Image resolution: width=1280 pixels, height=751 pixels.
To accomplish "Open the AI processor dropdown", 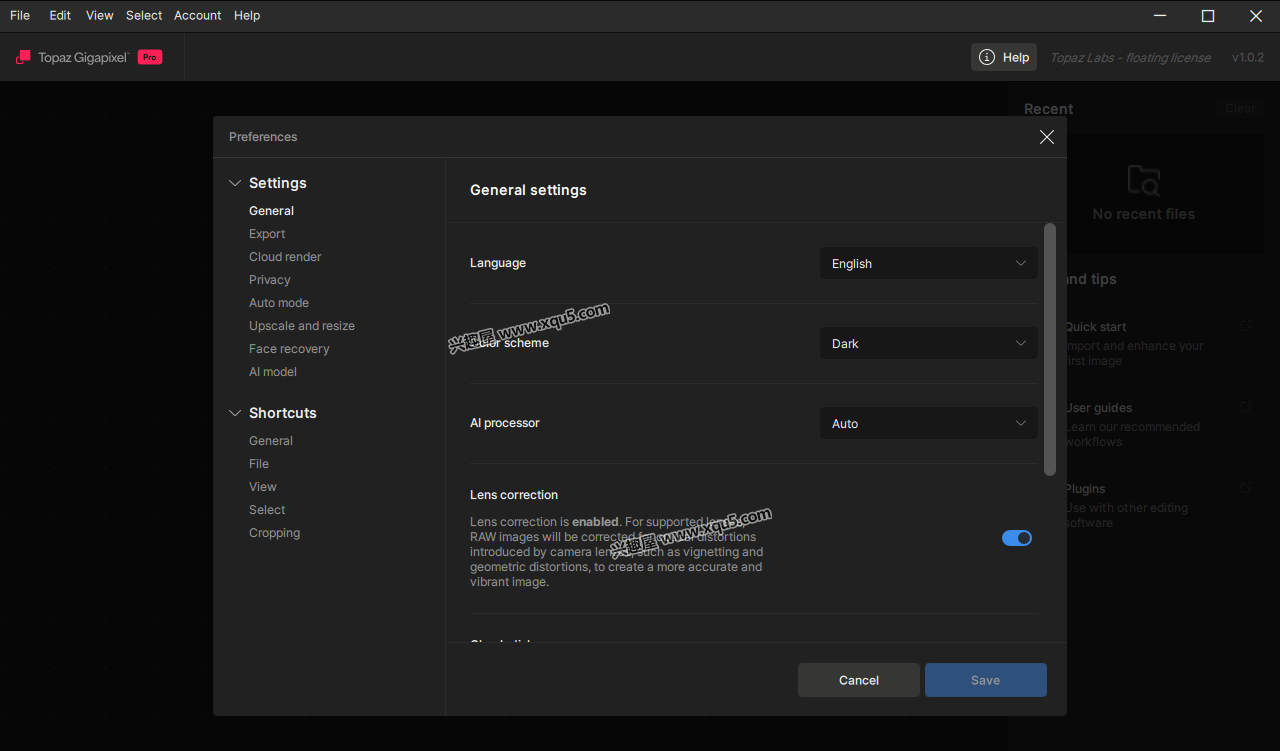I will tap(928, 424).
